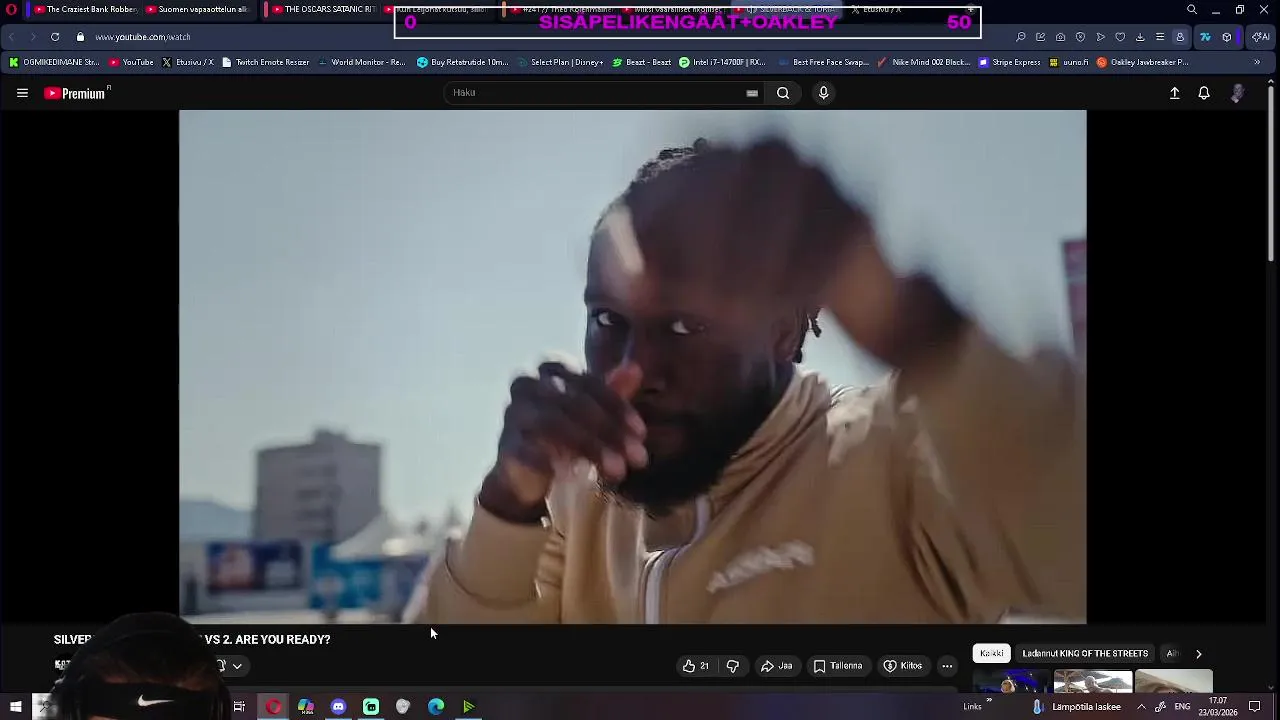Image resolution: width=1280 pixels, height=720 pixels.
Task: Open Windows notification center
Action: pos(1255,707)
